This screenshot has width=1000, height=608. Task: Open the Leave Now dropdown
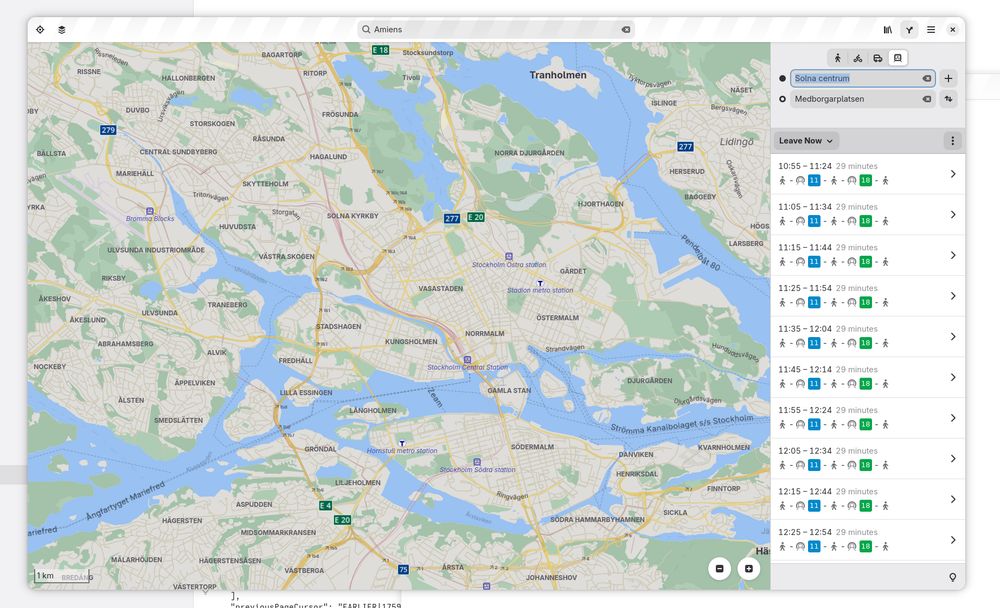point(806,140)
